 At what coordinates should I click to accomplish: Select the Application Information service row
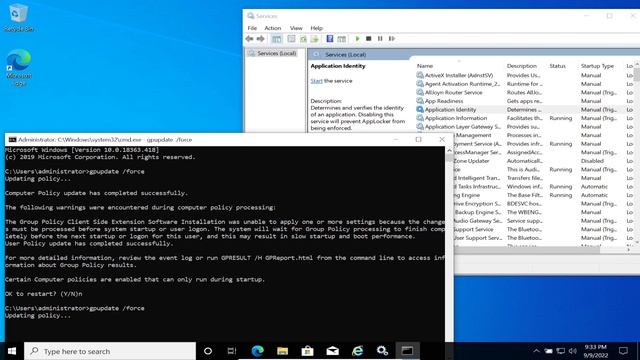(524, 118)
